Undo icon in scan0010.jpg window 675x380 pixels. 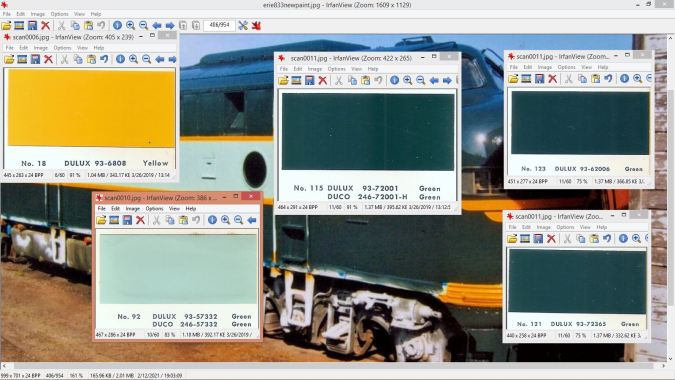click(x=196, y=220)
